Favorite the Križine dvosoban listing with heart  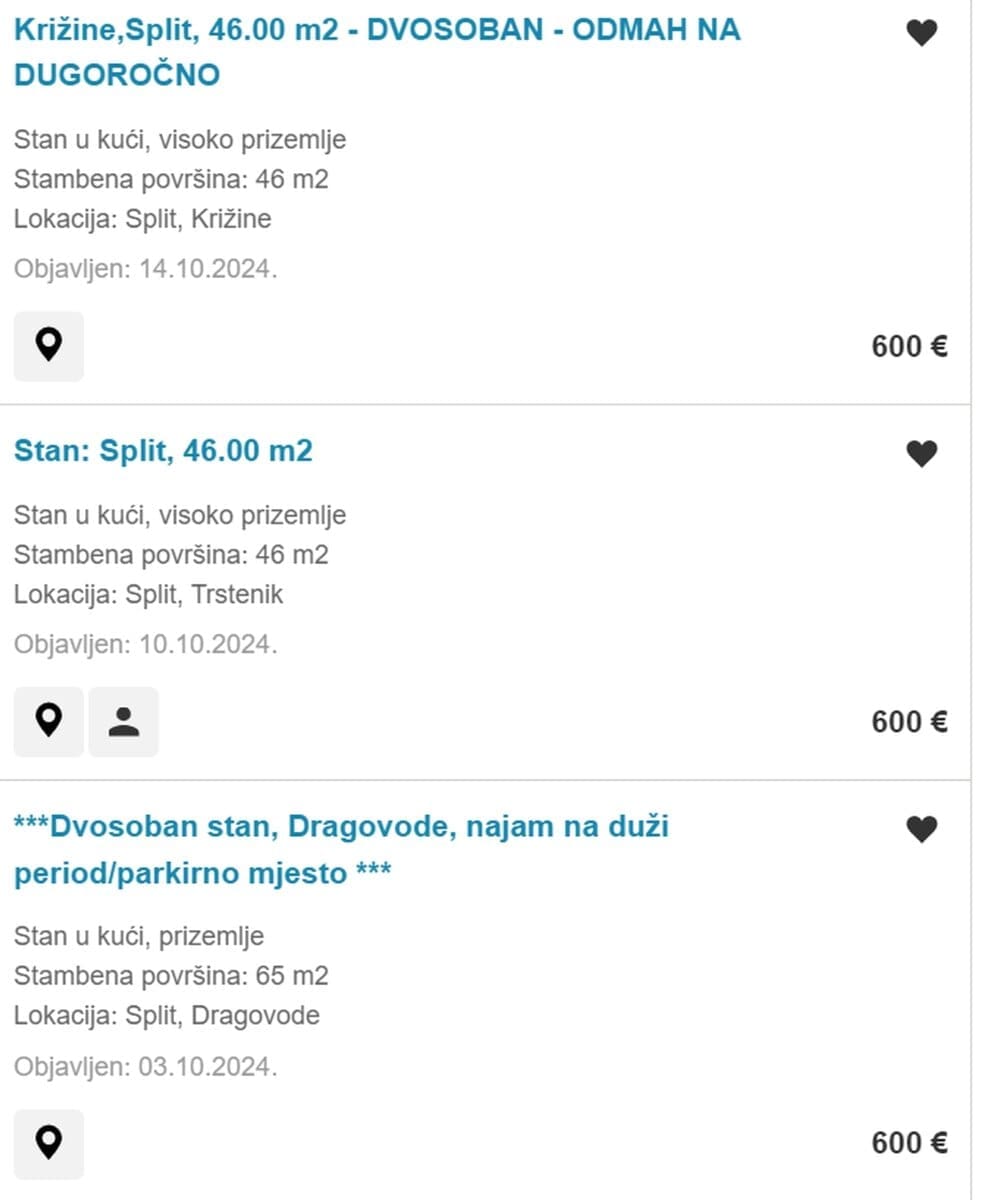(x=921, y=33)
